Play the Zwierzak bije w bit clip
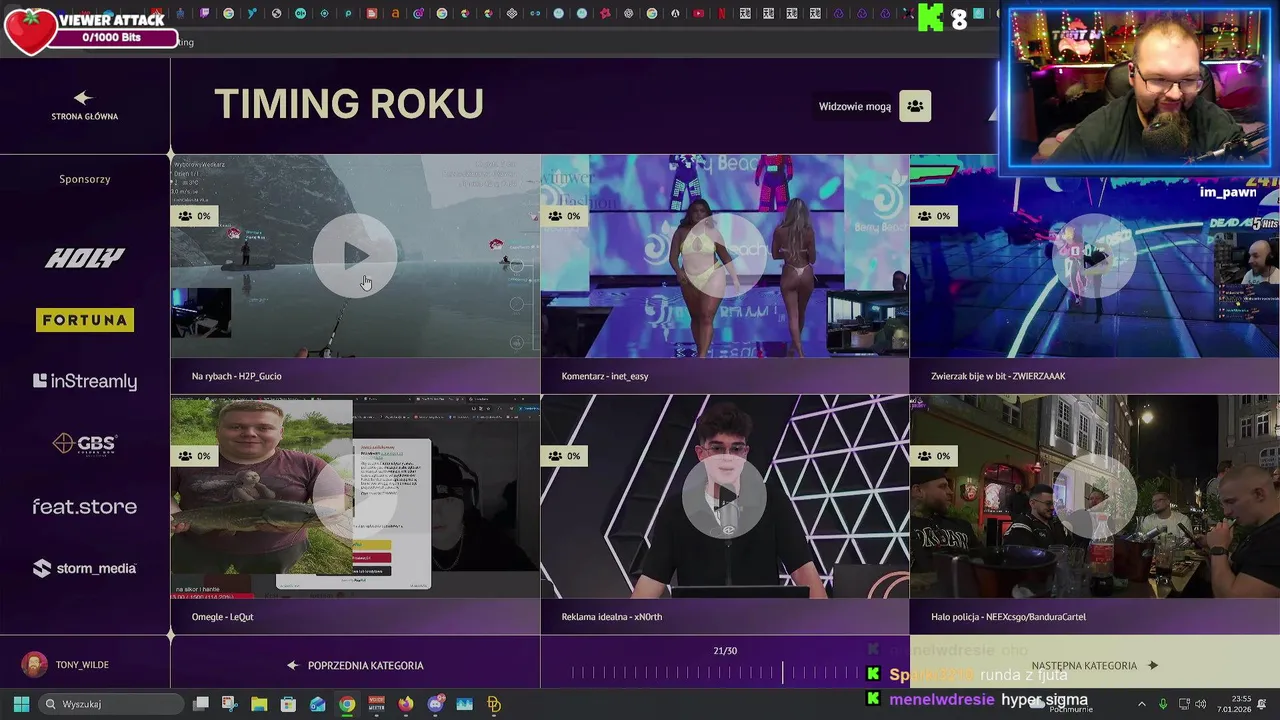The image size is (1280, 720). coord(1095,256)
